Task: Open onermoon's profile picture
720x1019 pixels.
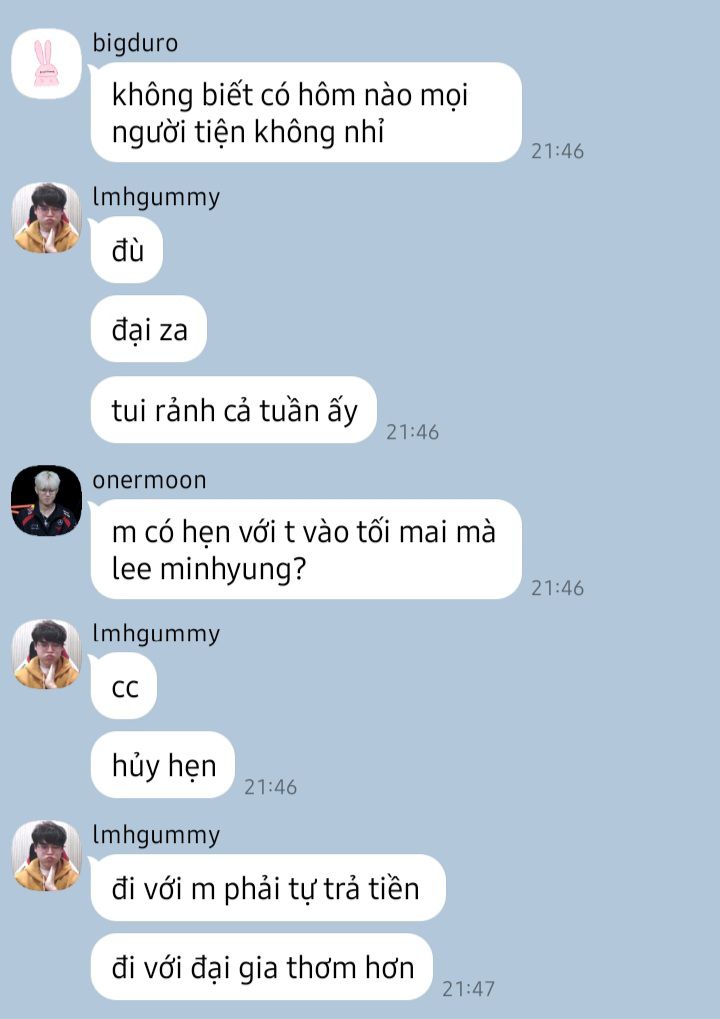Action: (46, 500)
